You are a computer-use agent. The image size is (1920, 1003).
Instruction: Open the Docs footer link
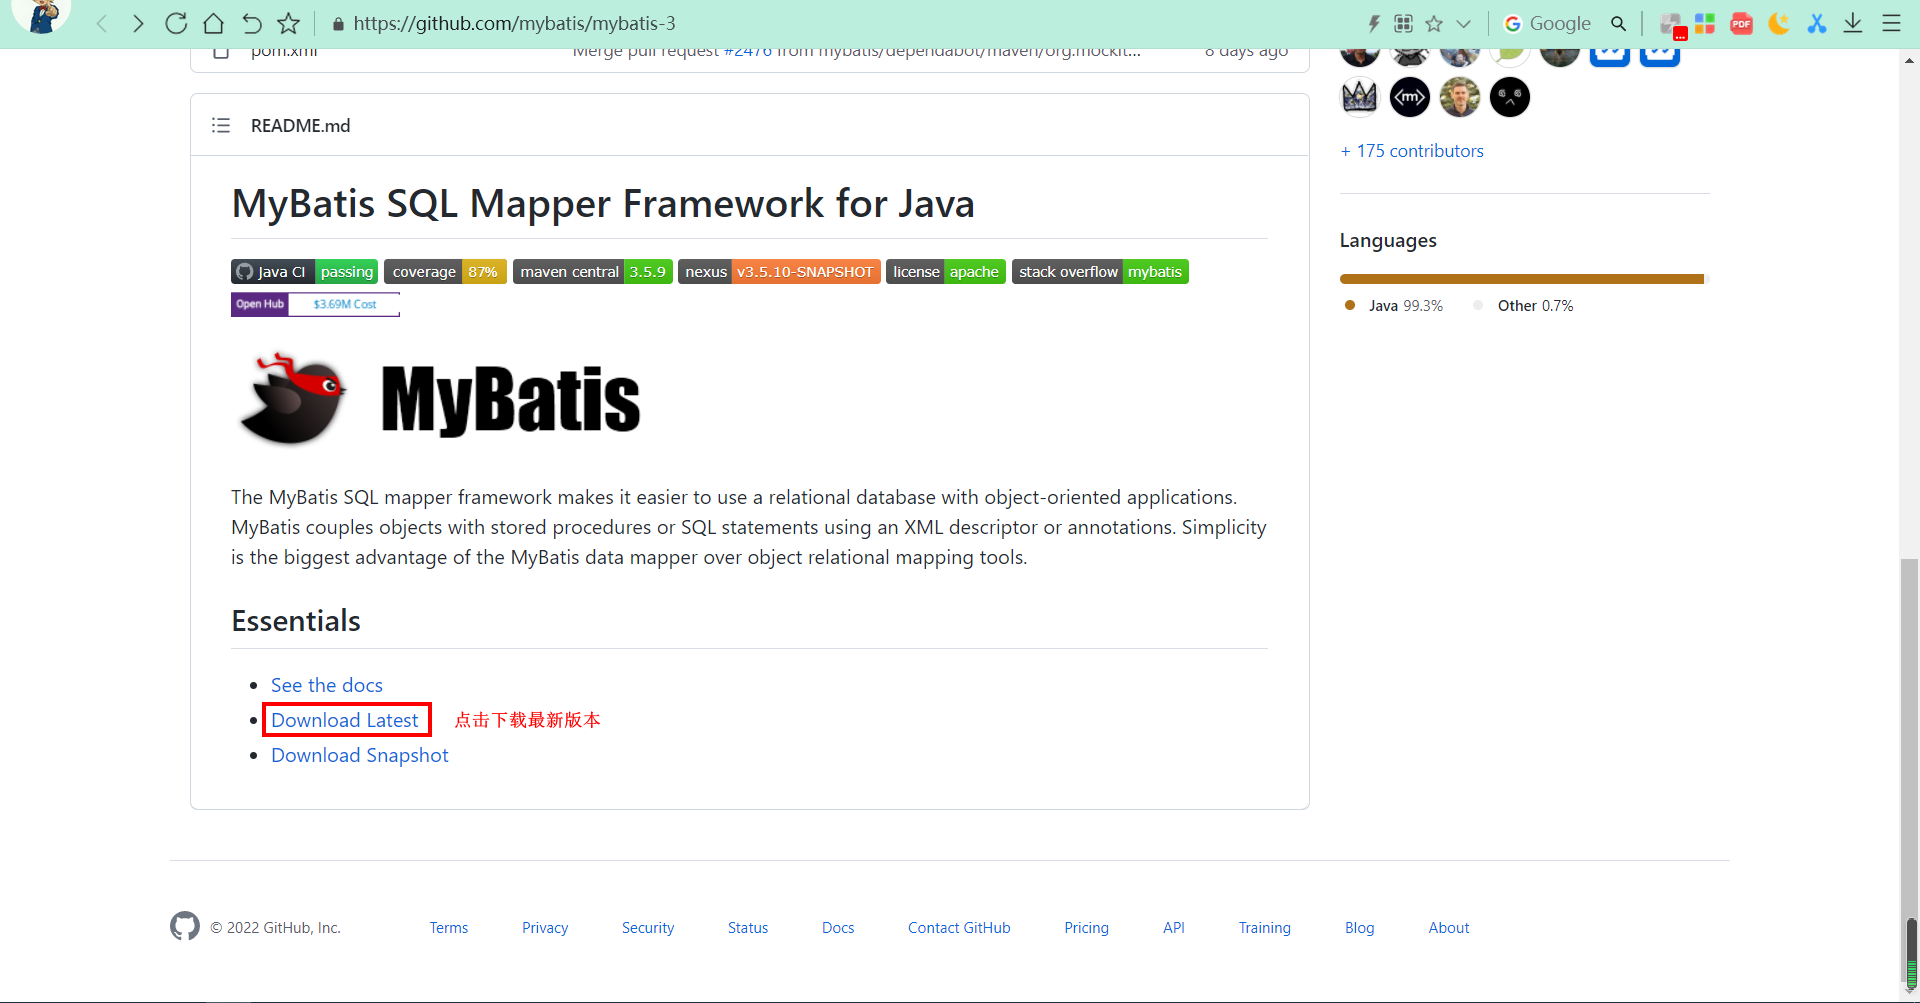(x=838, y=928)
